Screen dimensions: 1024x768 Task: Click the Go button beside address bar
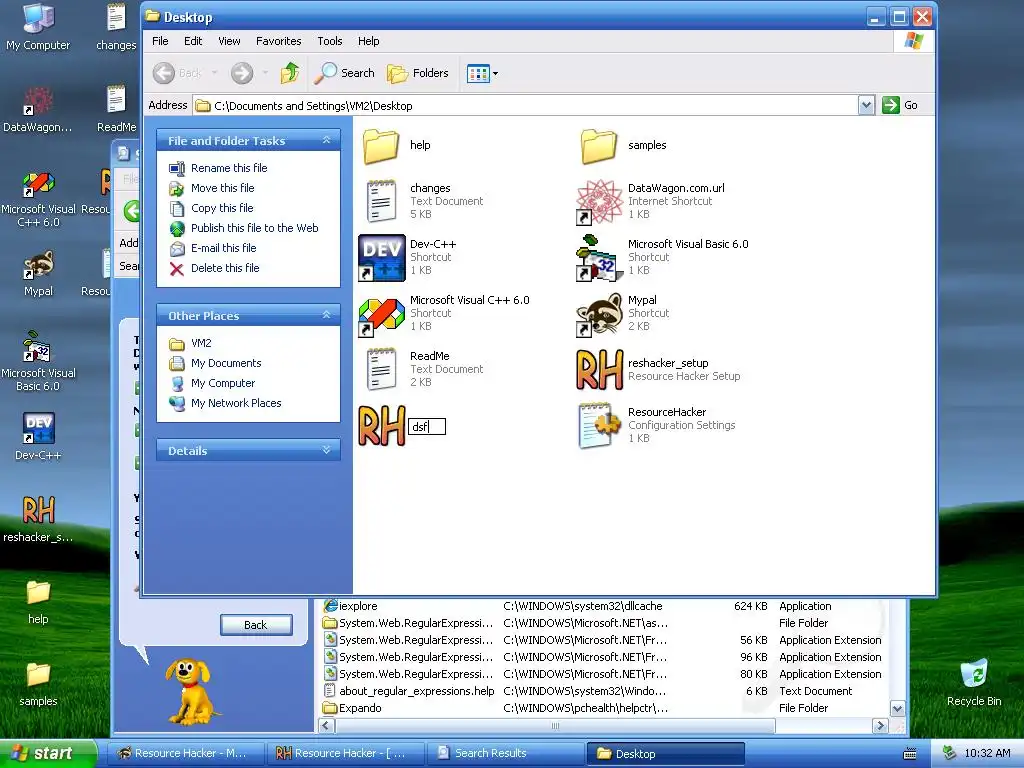tap(900, 105)
